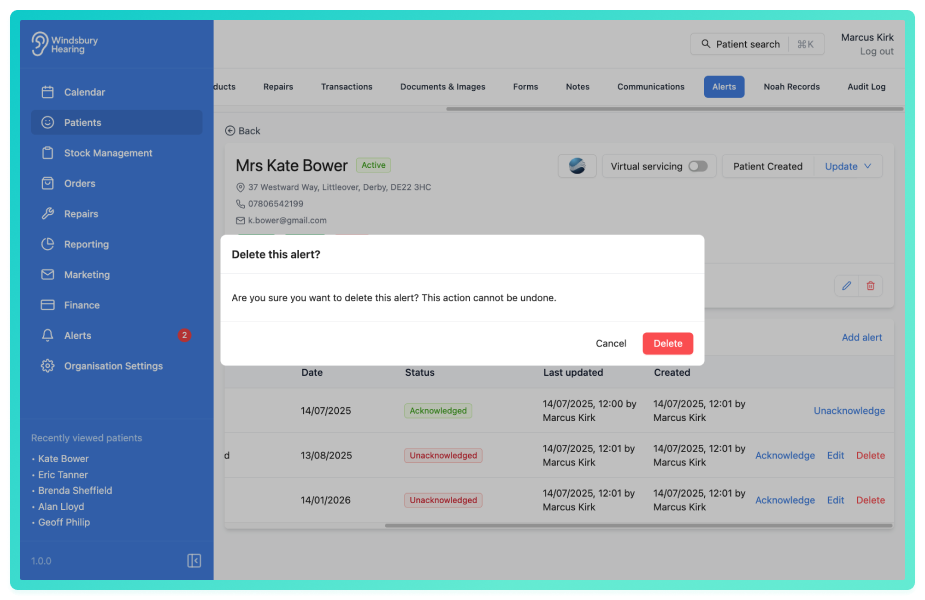Confirm with the red Delete button

[x=668, y=343]
